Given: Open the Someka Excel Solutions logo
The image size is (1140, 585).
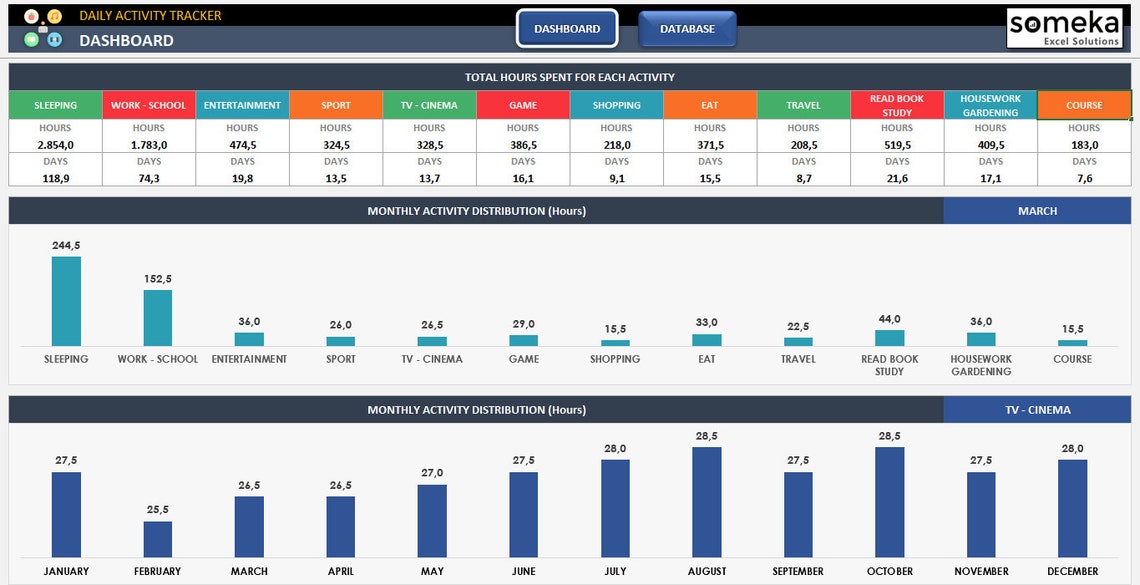Looking at the screenshot, I should coord(1065,28).
